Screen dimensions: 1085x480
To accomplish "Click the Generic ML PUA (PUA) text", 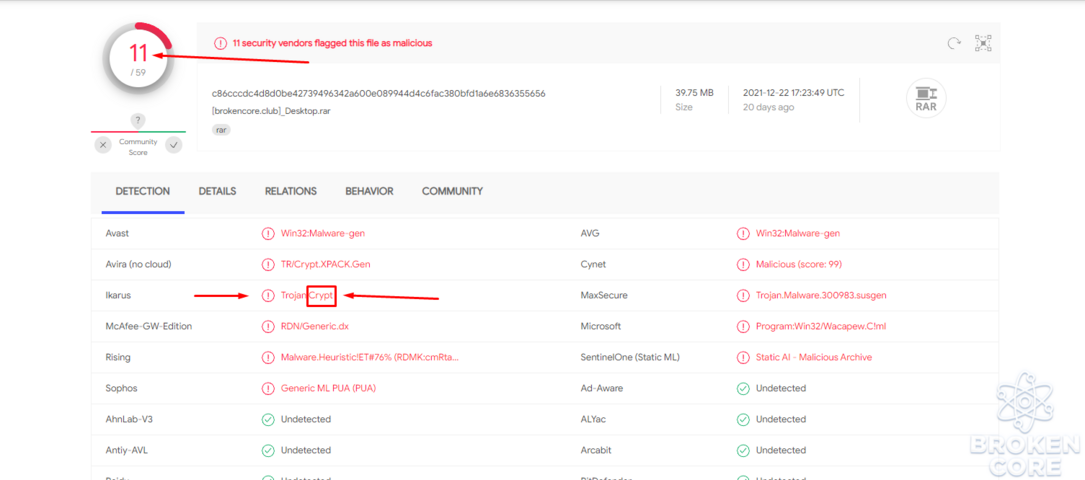I will point(328,389).
